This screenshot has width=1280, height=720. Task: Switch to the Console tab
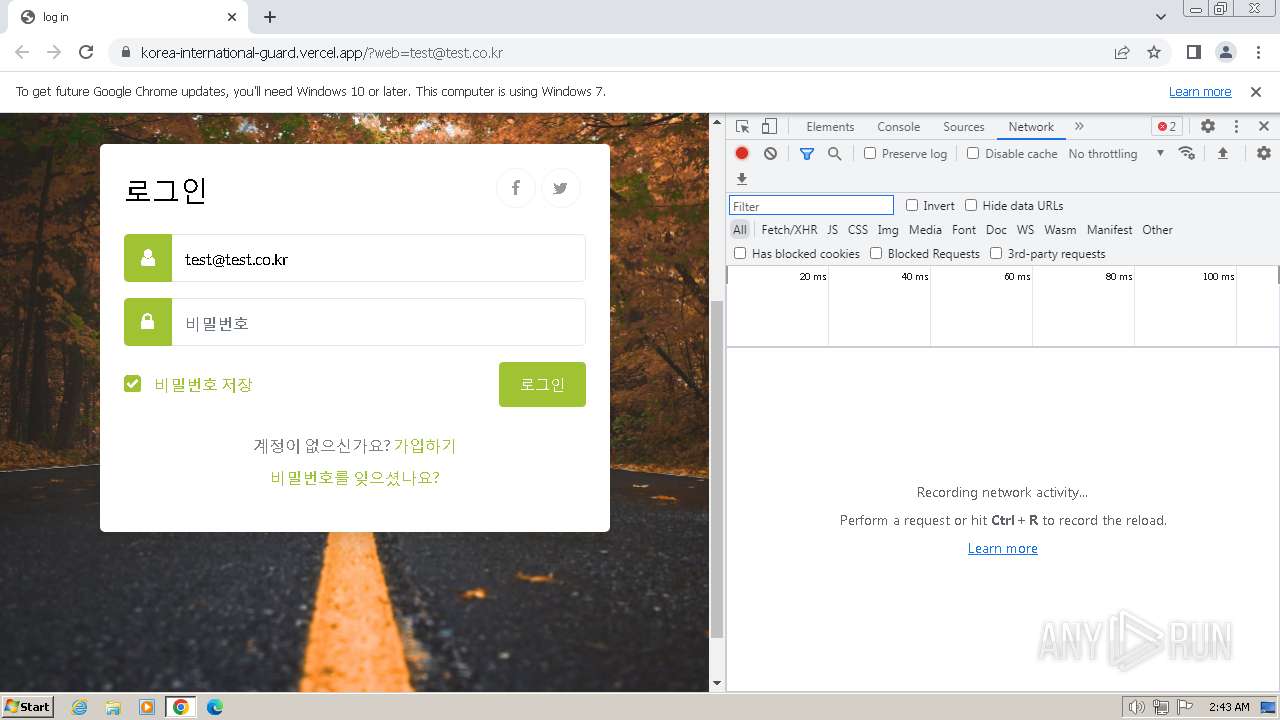tap(898, 126)
